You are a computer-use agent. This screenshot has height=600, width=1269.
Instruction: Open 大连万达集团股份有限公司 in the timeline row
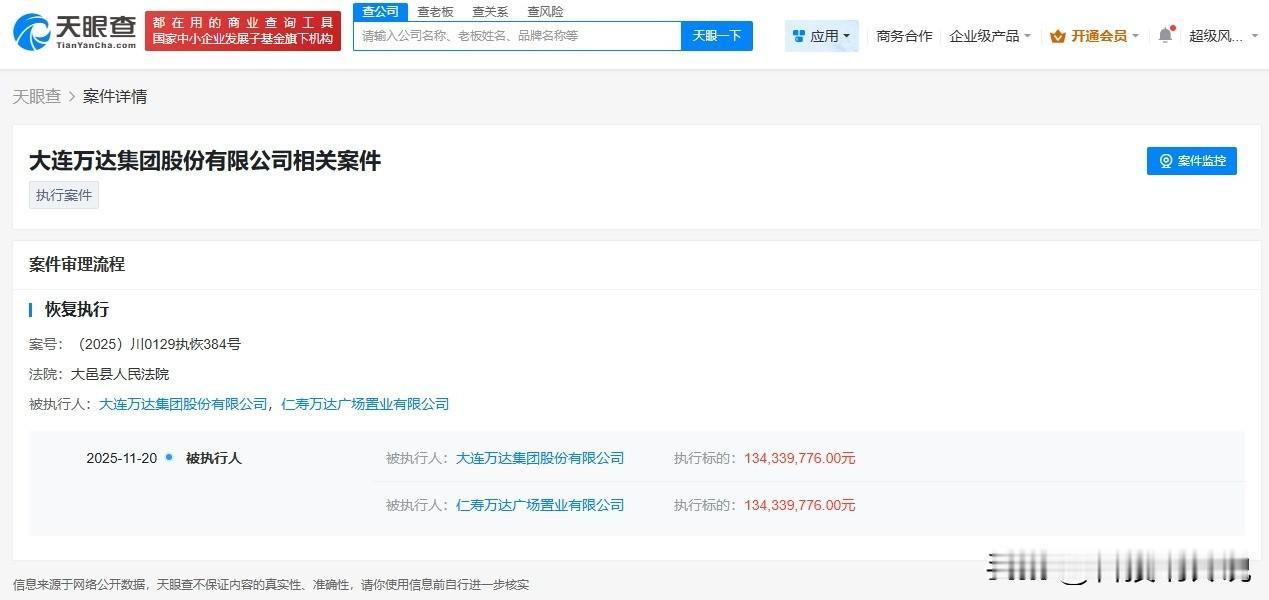[540, 458]
